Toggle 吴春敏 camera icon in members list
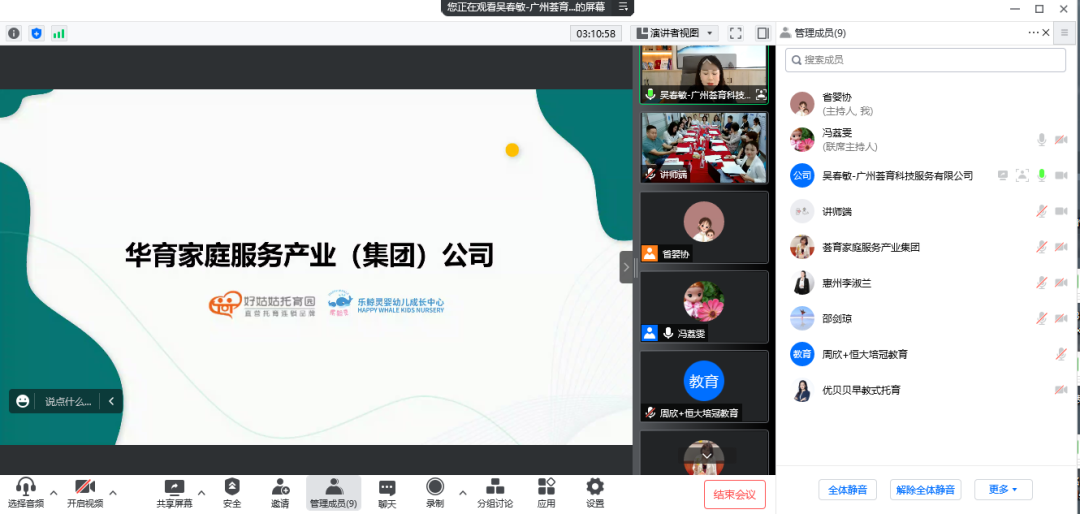The image size is (1080, 514). click(x=1061, y=176)
